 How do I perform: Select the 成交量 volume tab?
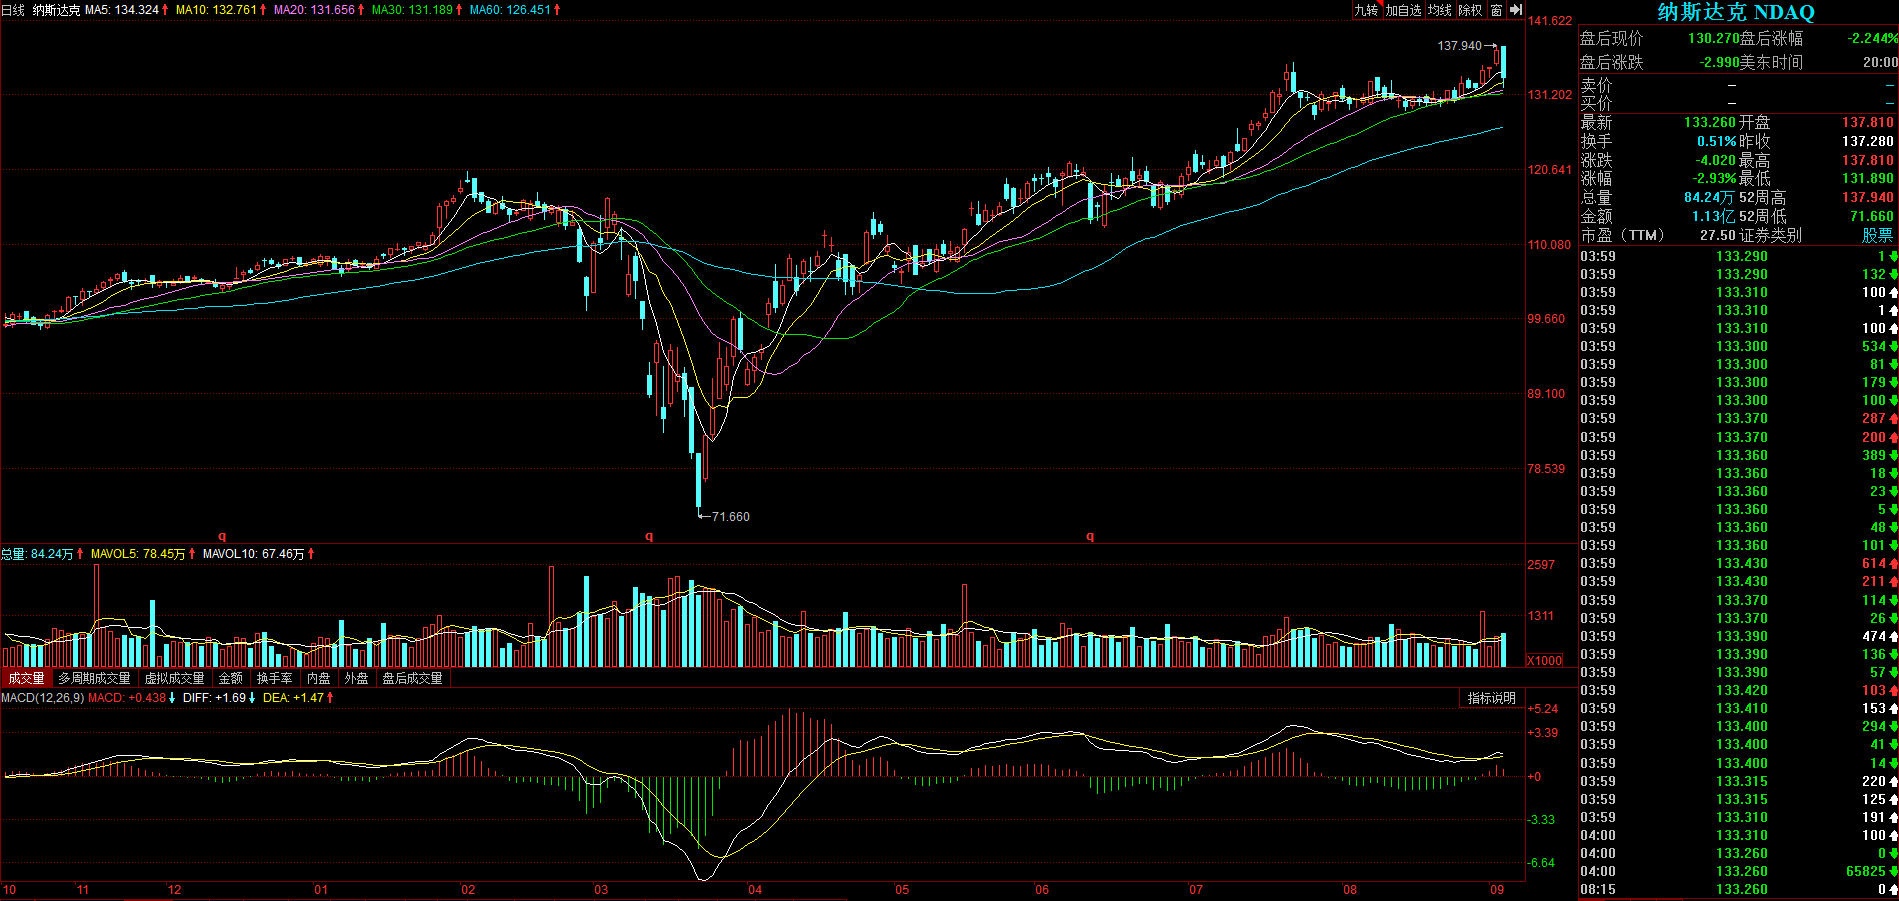click(26, 678)
